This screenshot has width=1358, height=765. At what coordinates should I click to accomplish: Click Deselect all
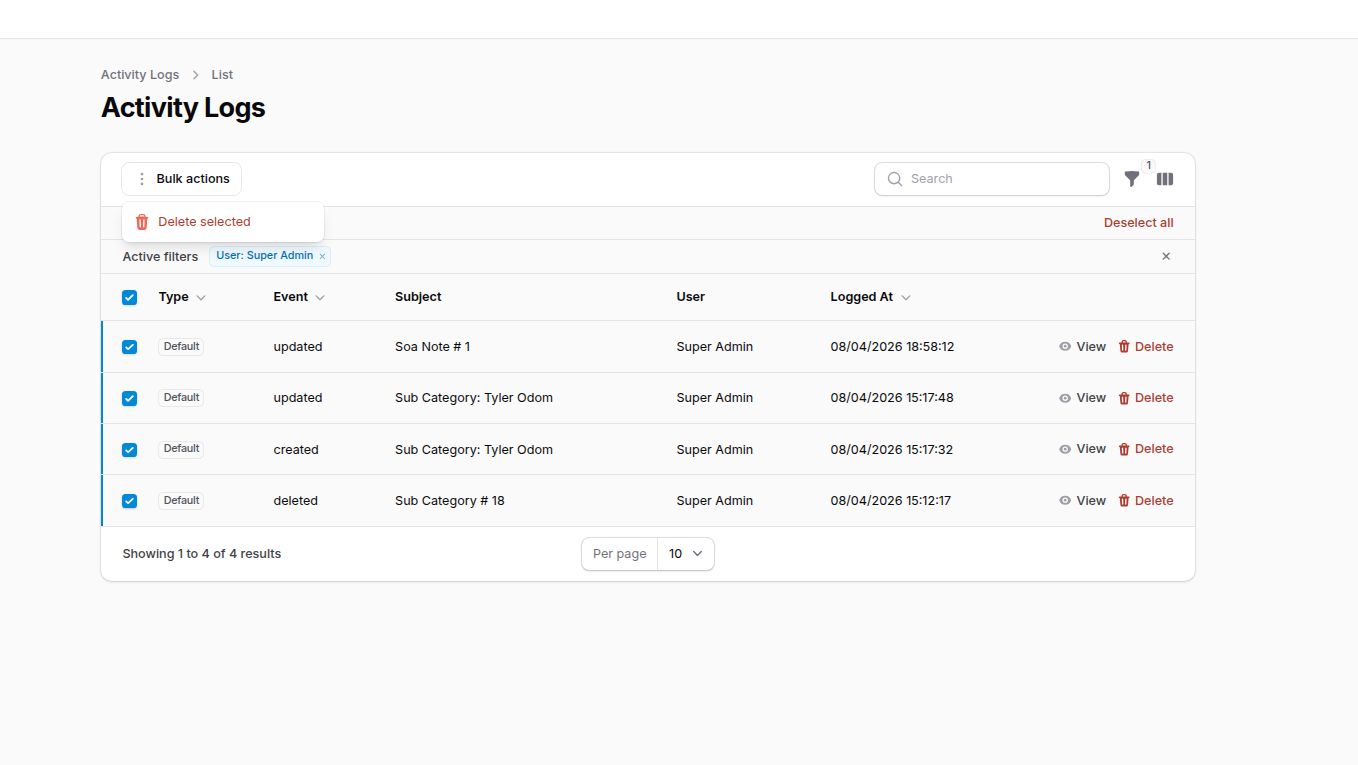pyautogui.click(x=1138, y=222)
